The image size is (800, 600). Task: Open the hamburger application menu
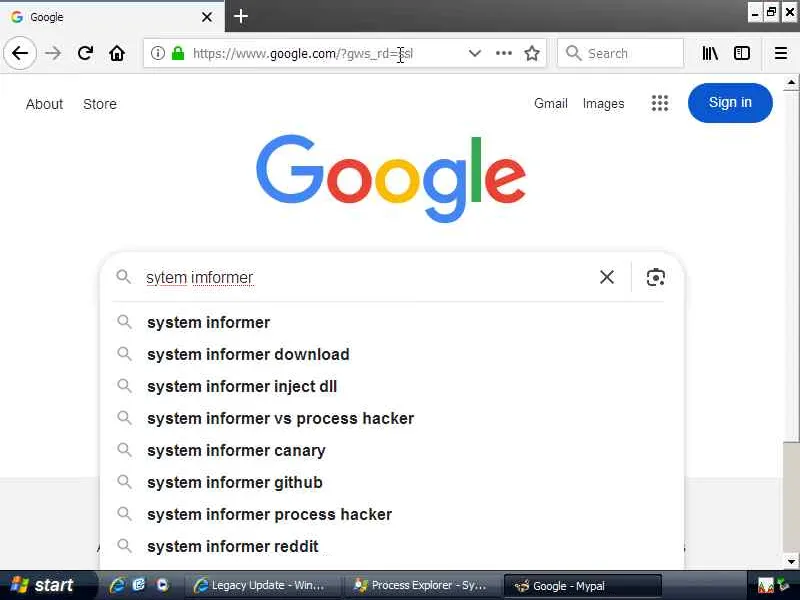tap(781, 53)
